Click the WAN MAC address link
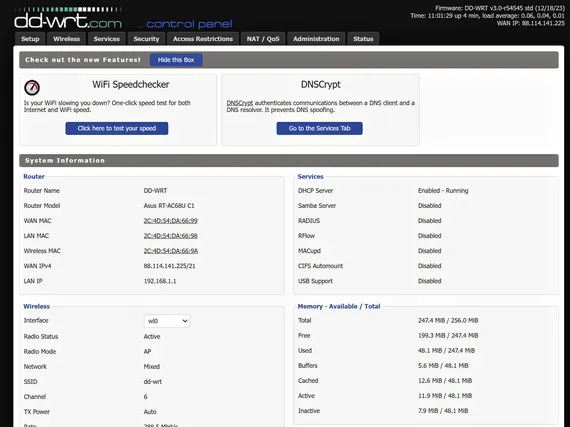 click(170, 221)
